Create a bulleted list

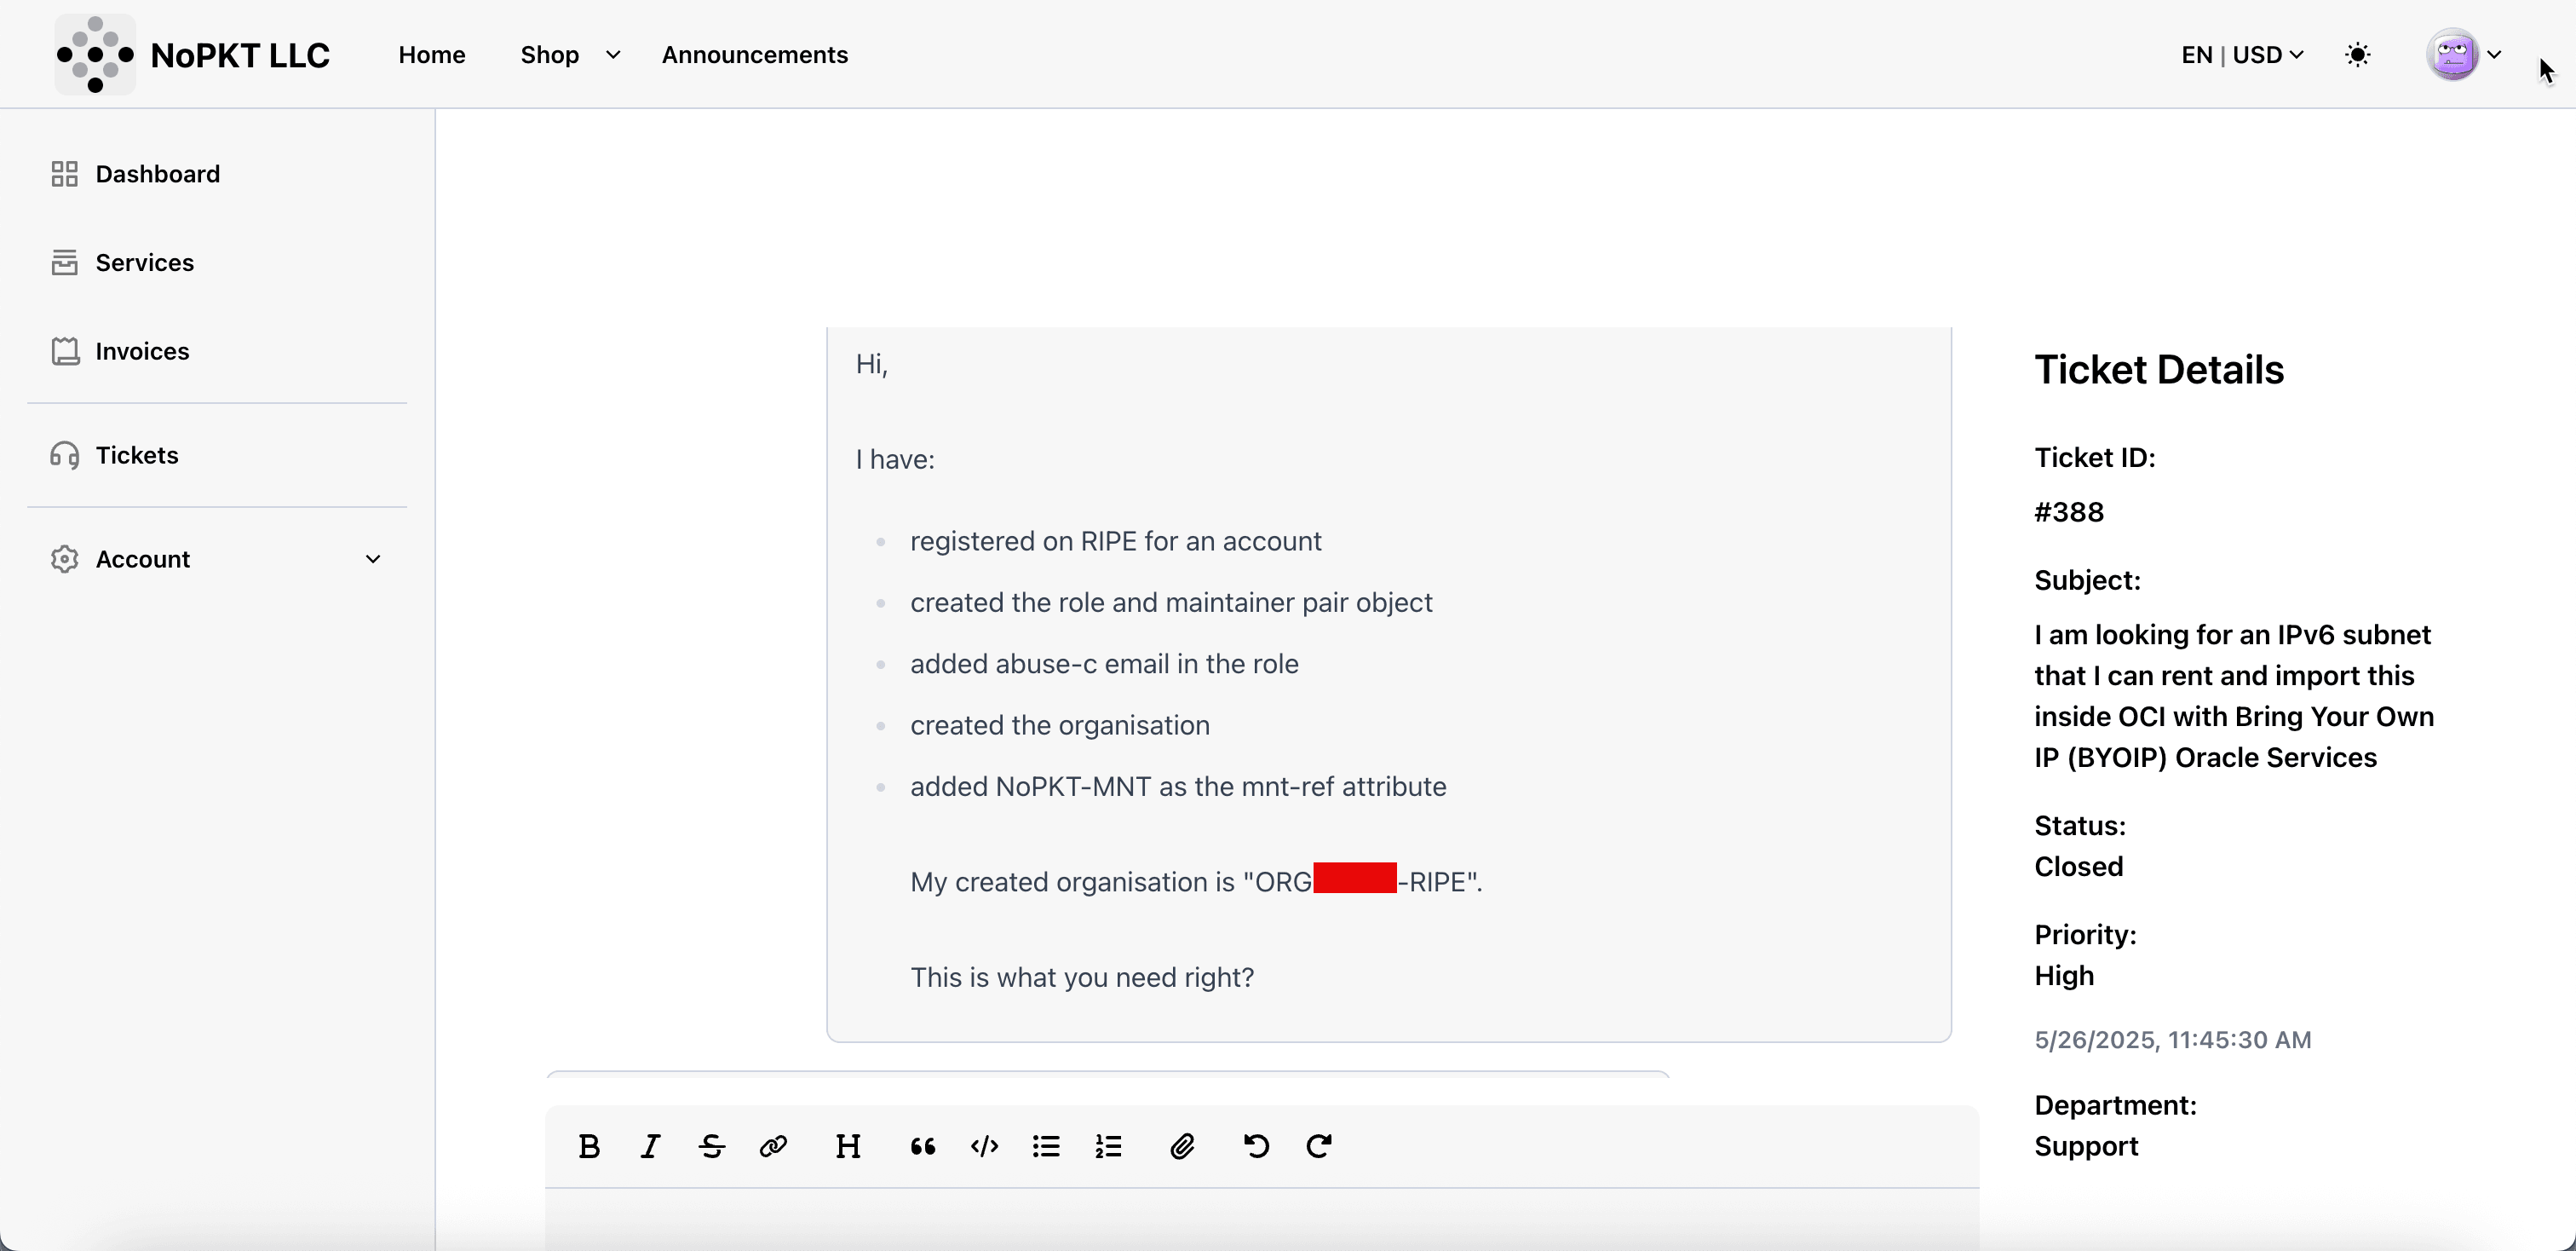click(x=1046, y=1146)
